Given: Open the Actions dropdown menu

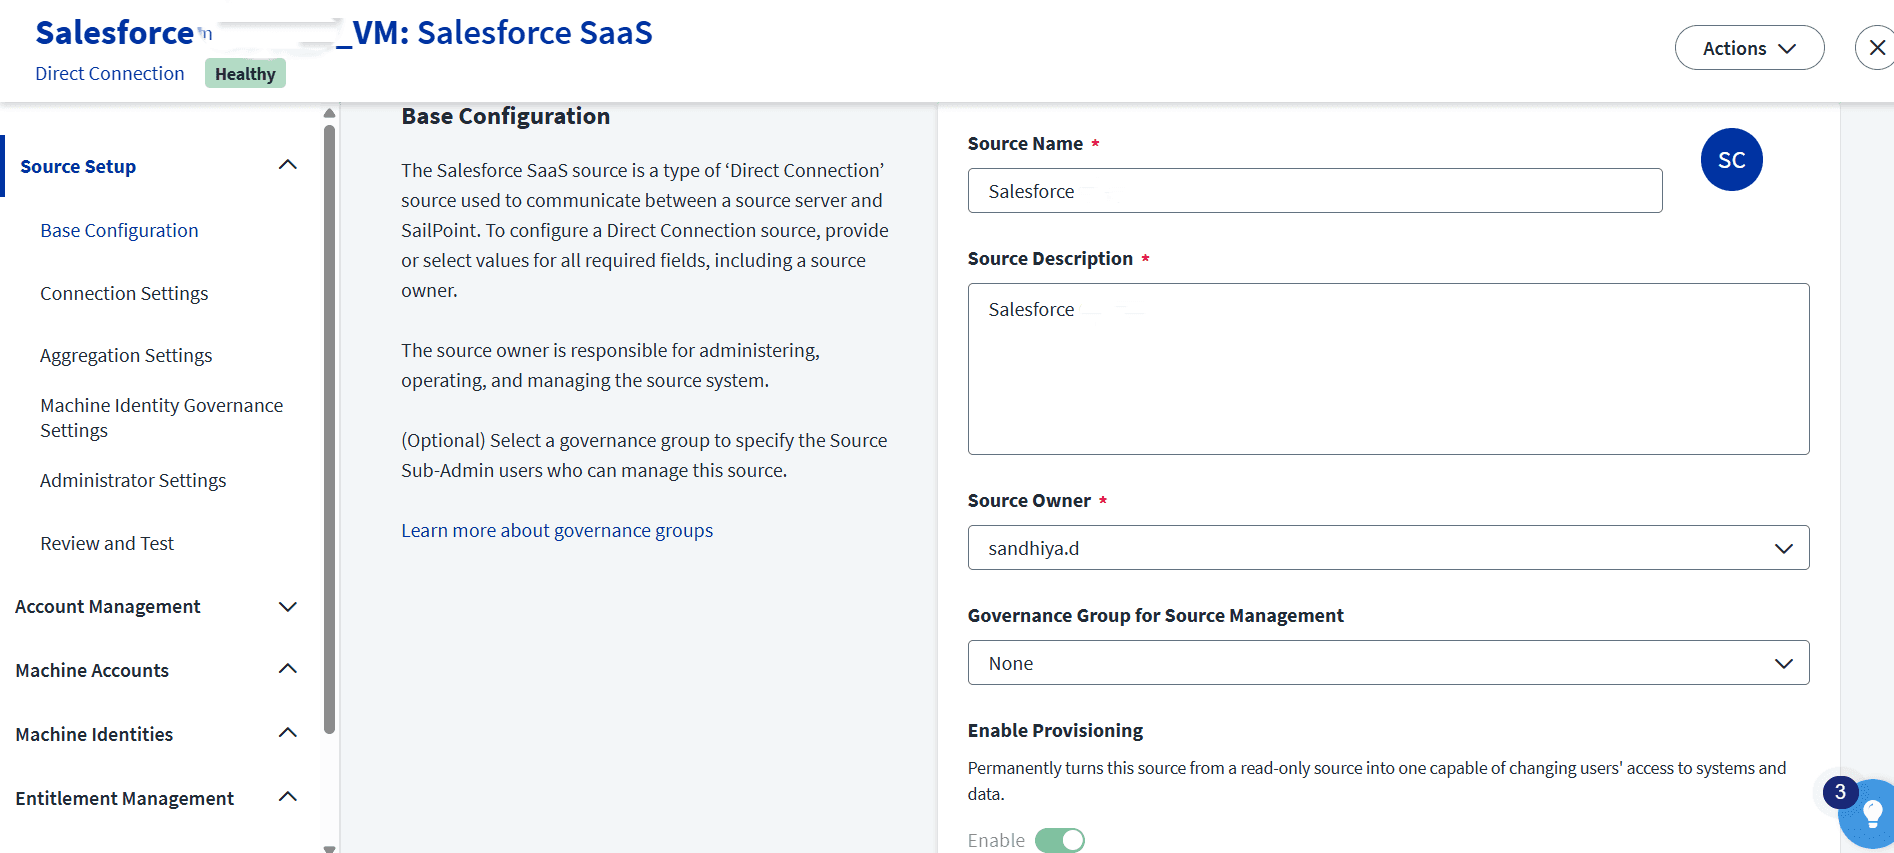Looking at the screenshot, I should (x=1749, y=48).
